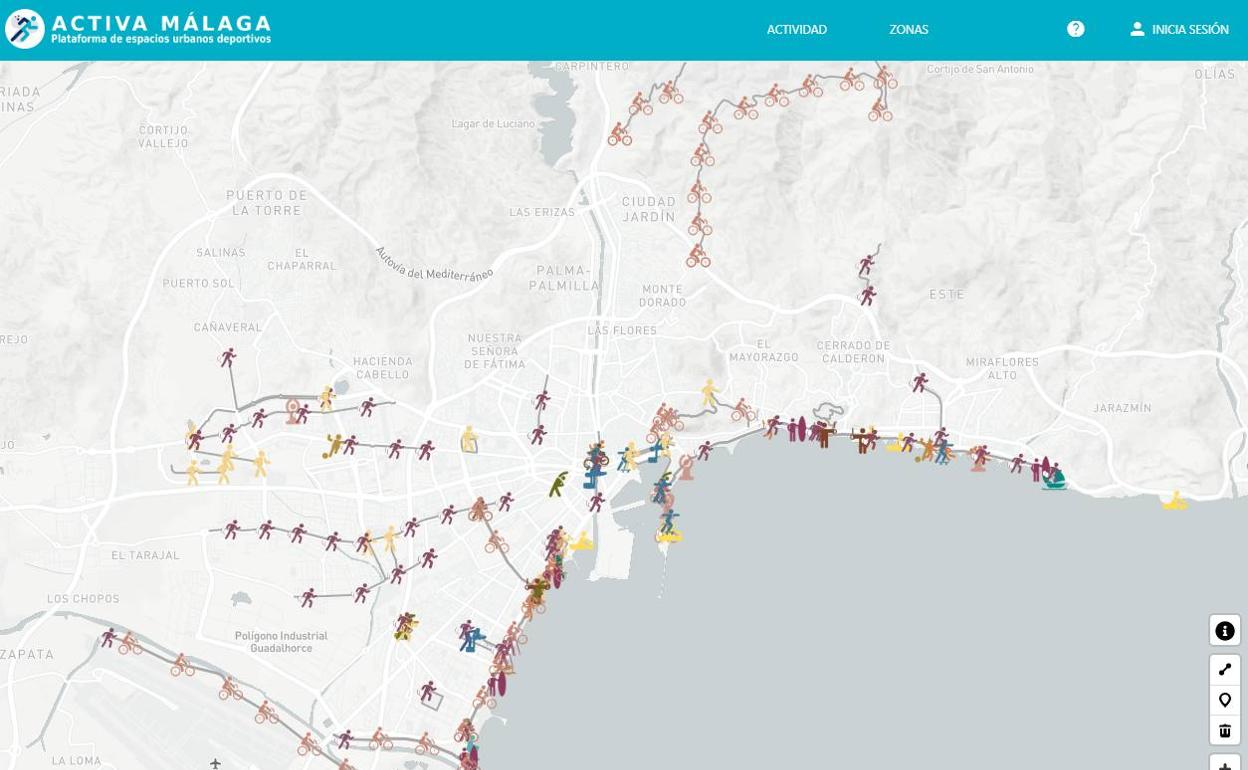
Task: Click the cyclist marker near Zapata
Action: coord(130,645)
